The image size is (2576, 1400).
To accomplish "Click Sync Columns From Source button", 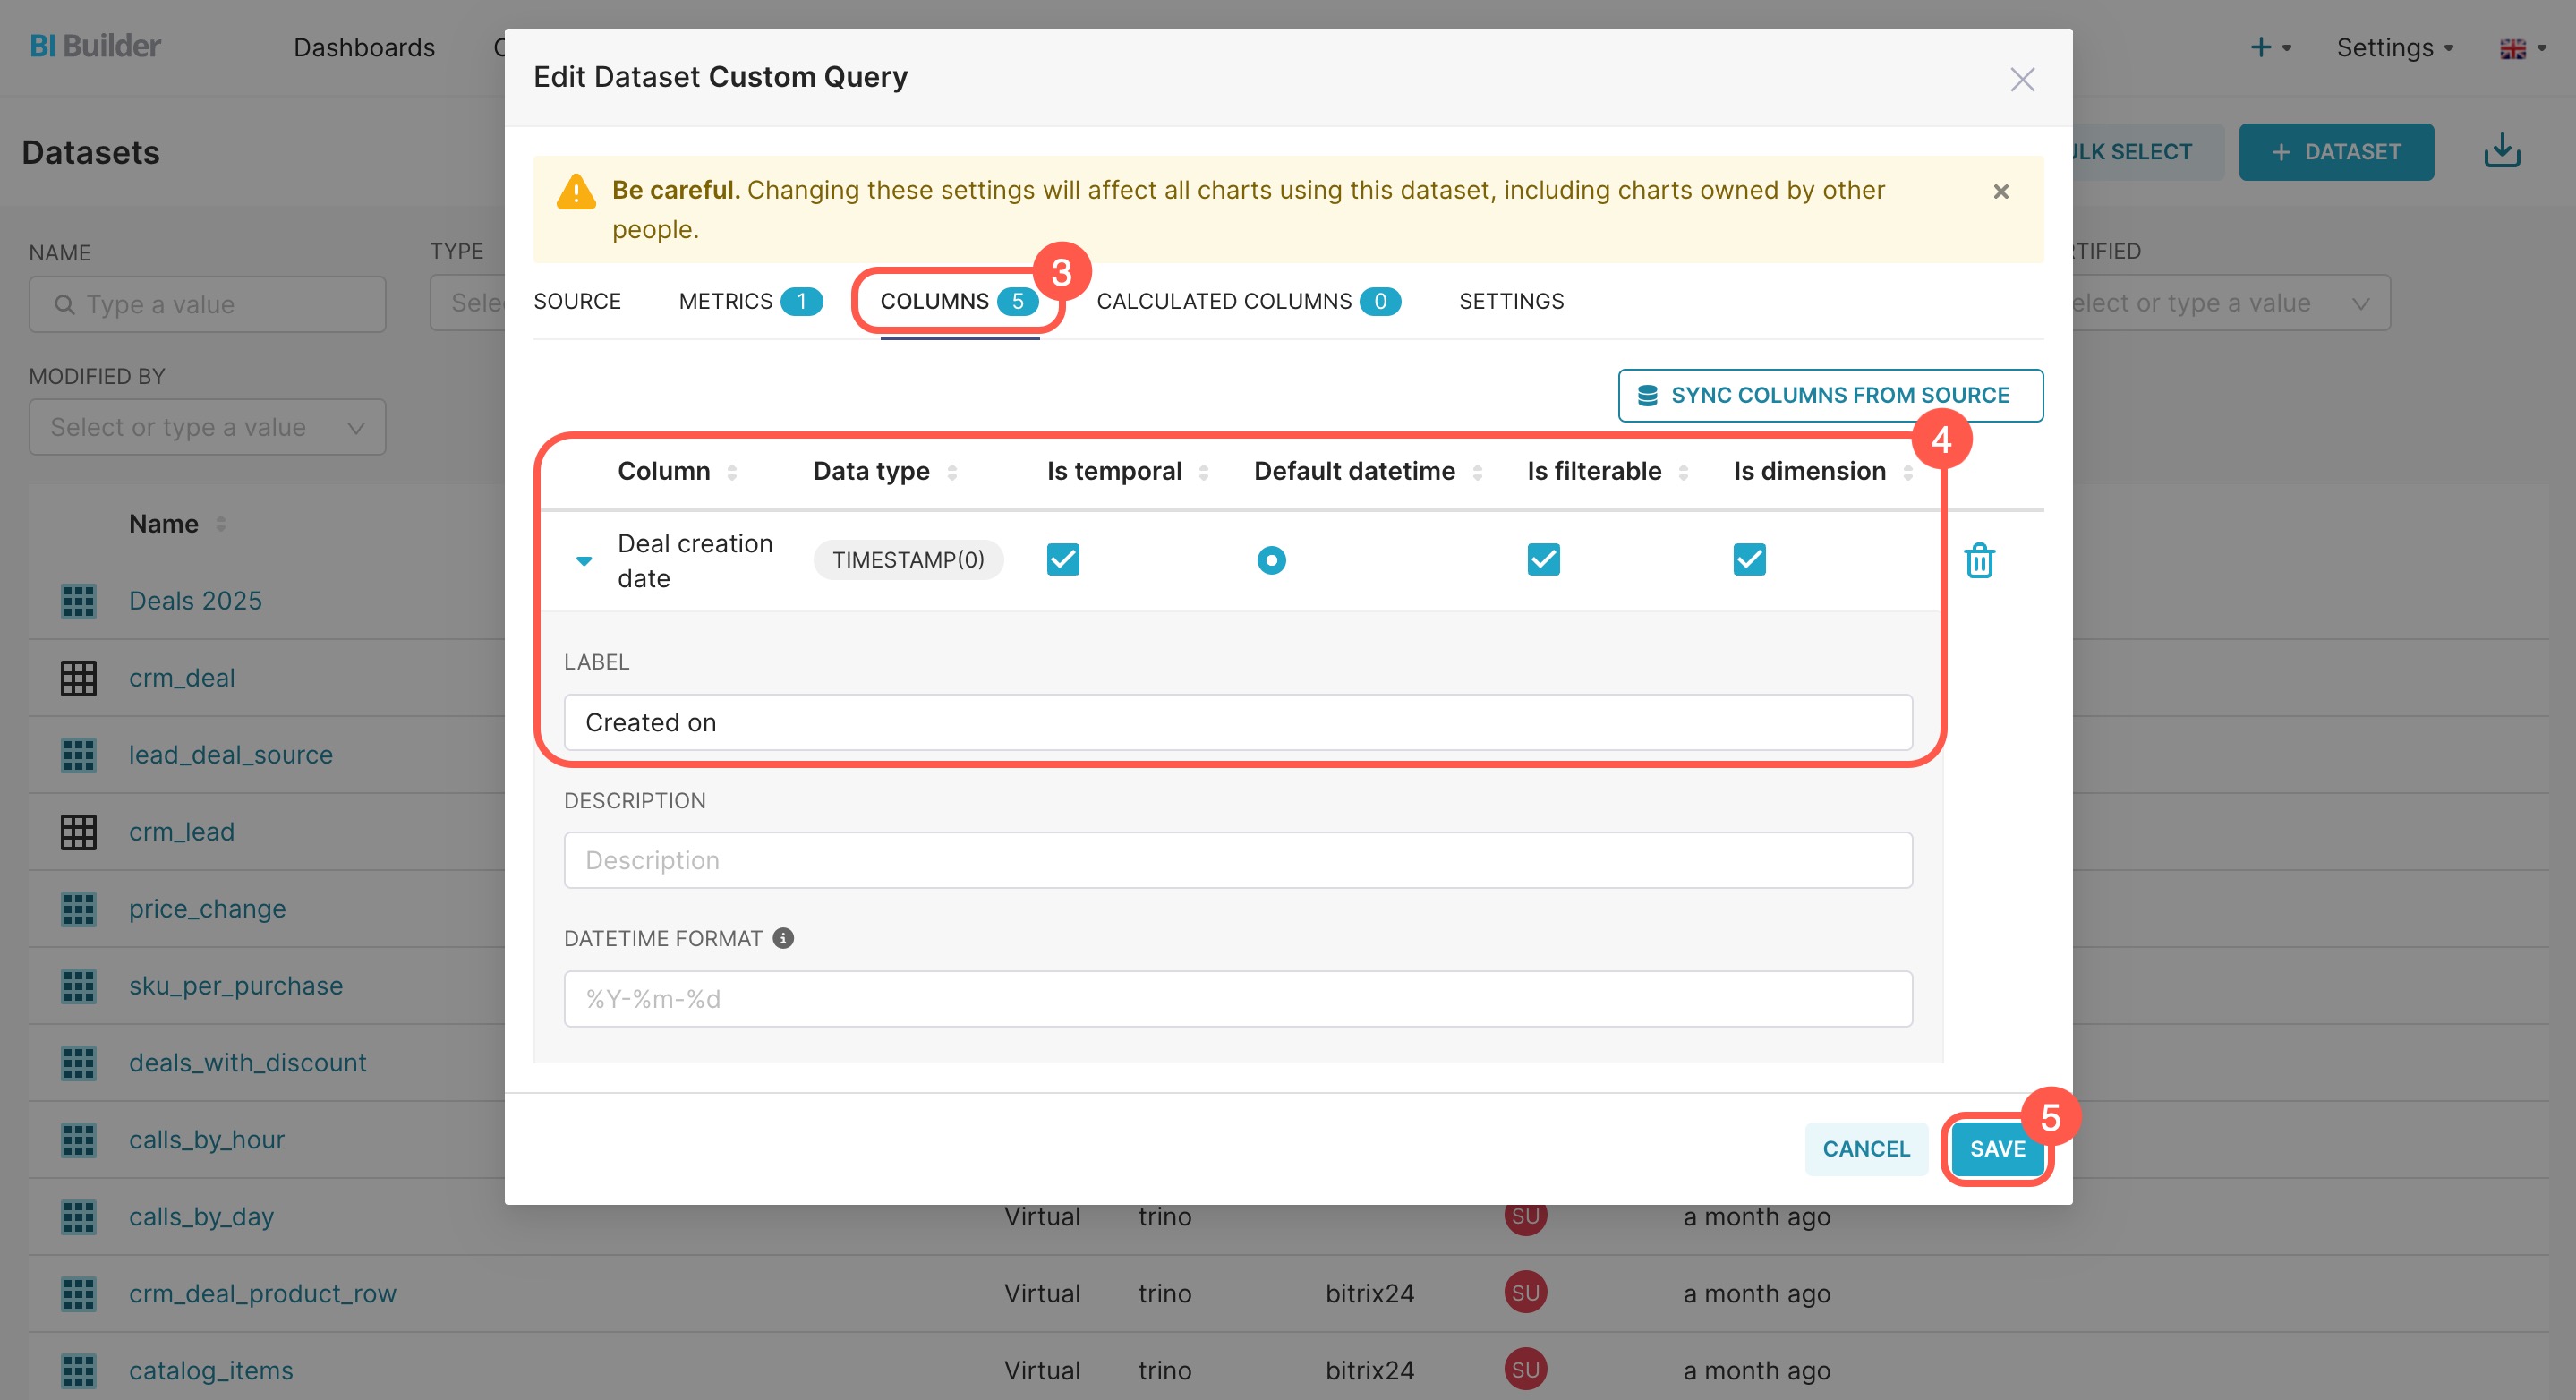I will (x=1829, y=395).
